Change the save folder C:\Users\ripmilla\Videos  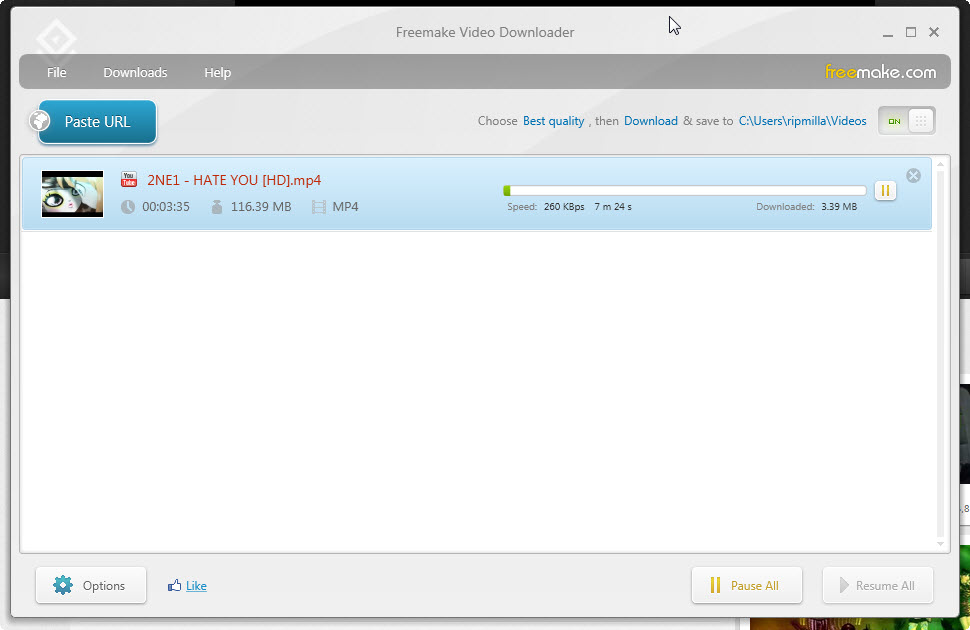click(802, 121)
